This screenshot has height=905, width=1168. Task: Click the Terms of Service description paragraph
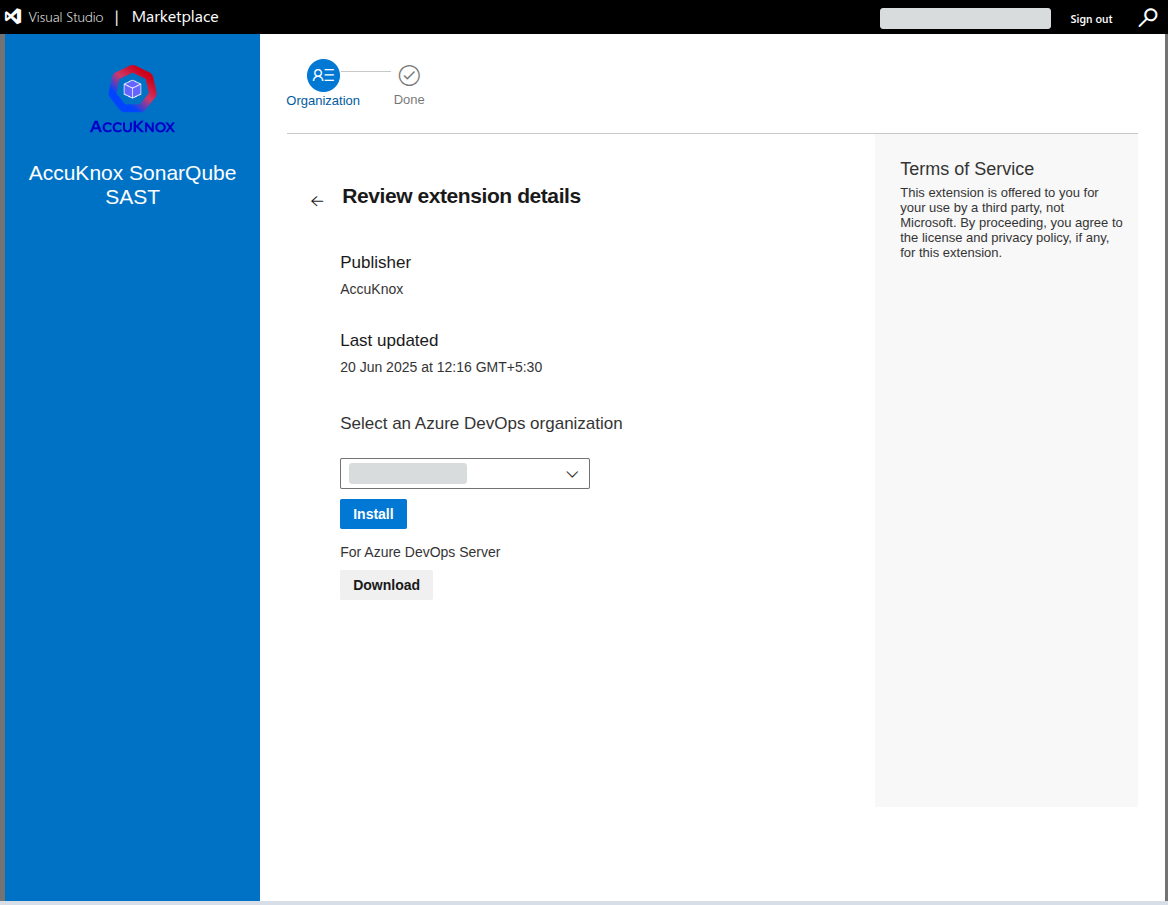pyautogui.click(x=1011, y=223)
